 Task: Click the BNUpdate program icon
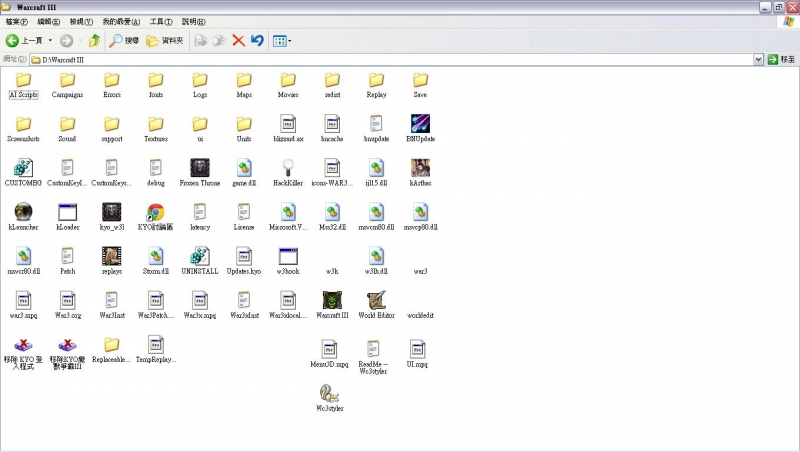click(x=421, y=124)
